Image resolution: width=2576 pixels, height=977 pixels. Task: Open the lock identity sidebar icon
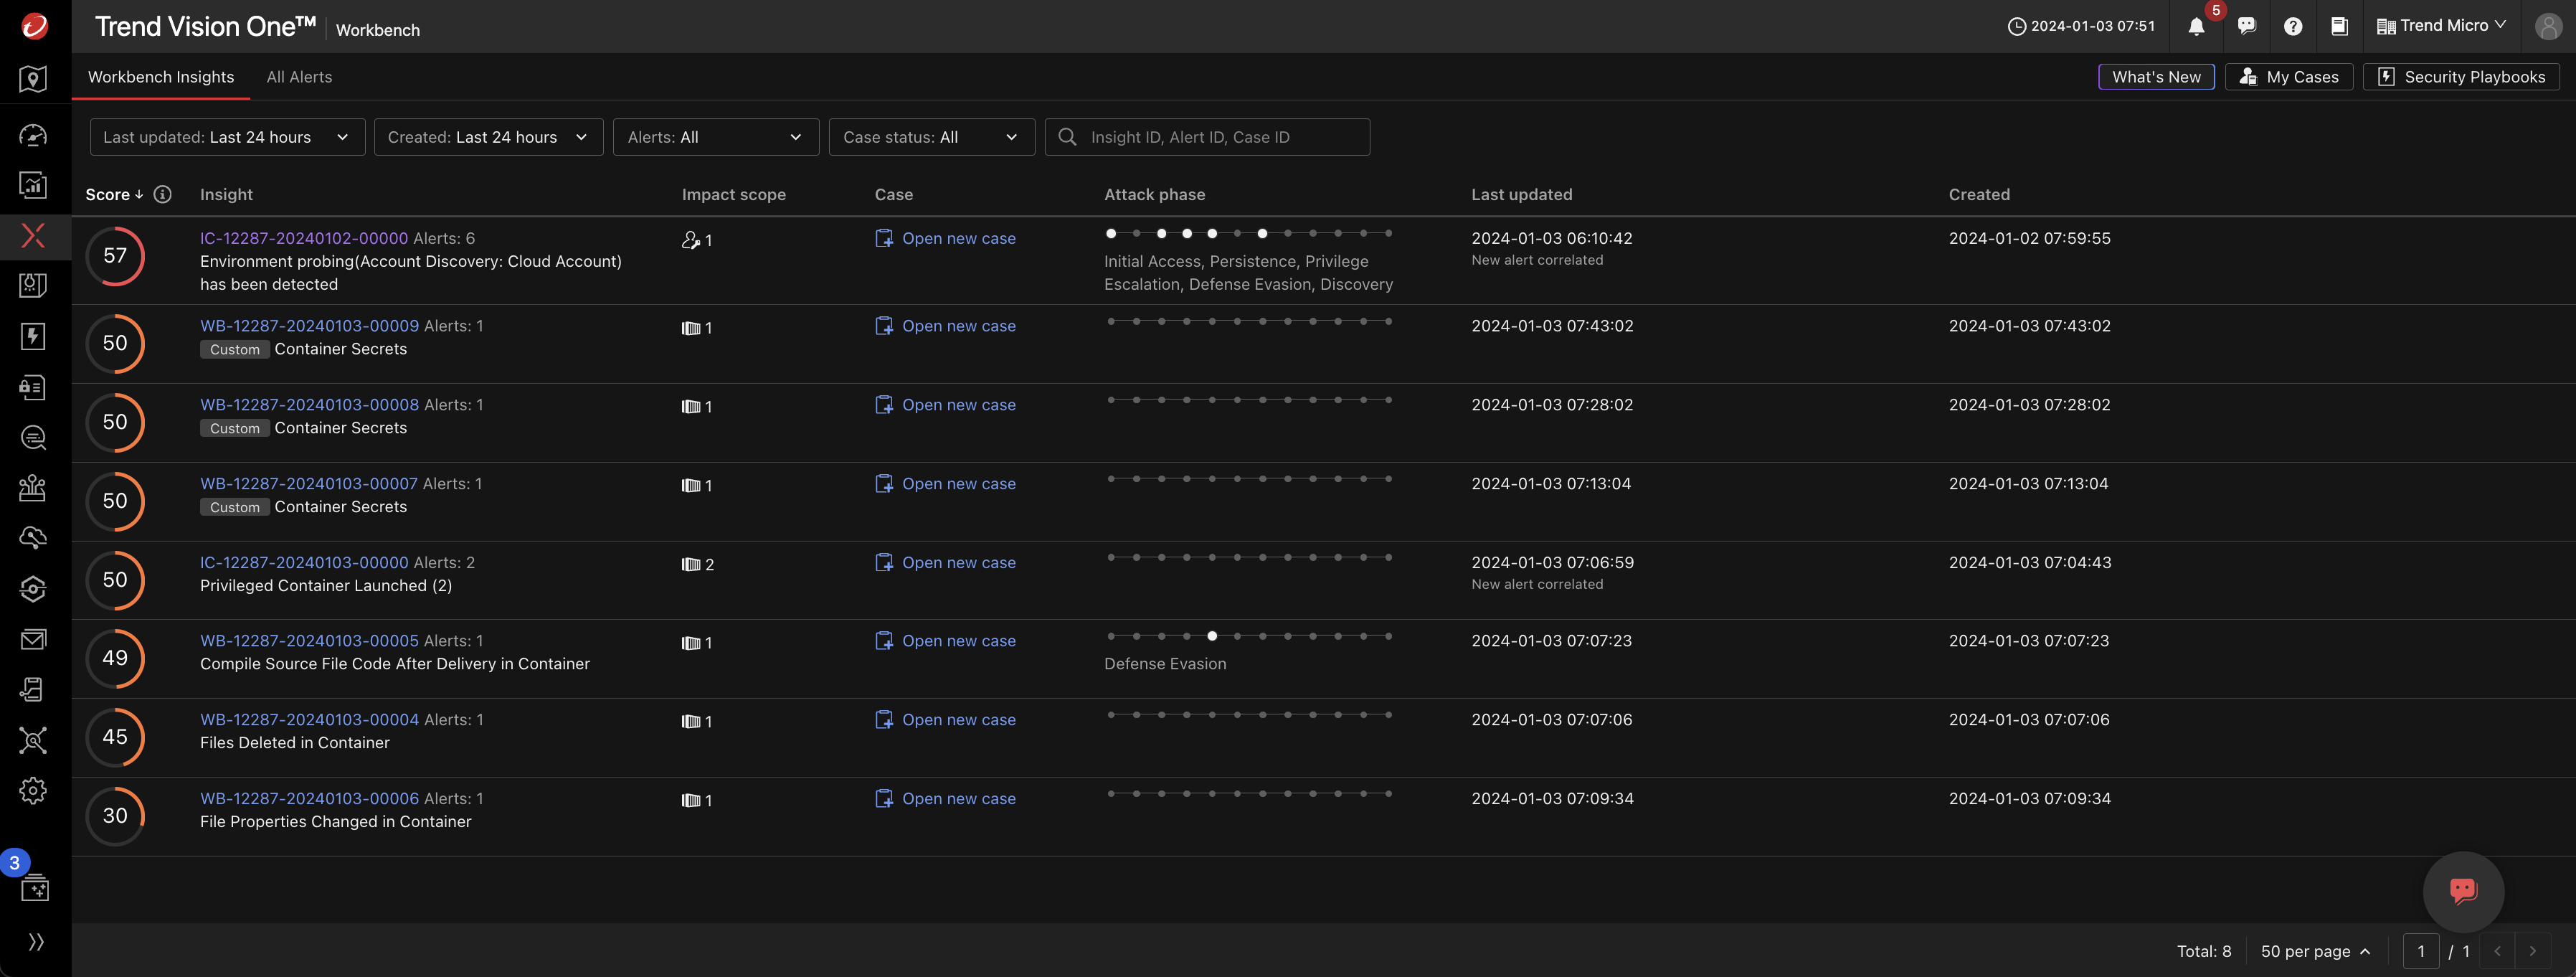tap(33, 387)
